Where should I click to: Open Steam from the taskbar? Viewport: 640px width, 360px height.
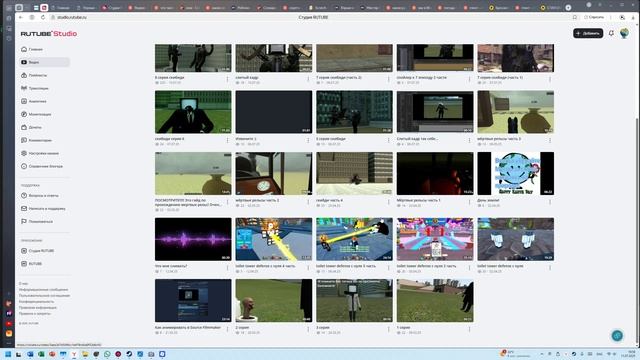point(129,354)
